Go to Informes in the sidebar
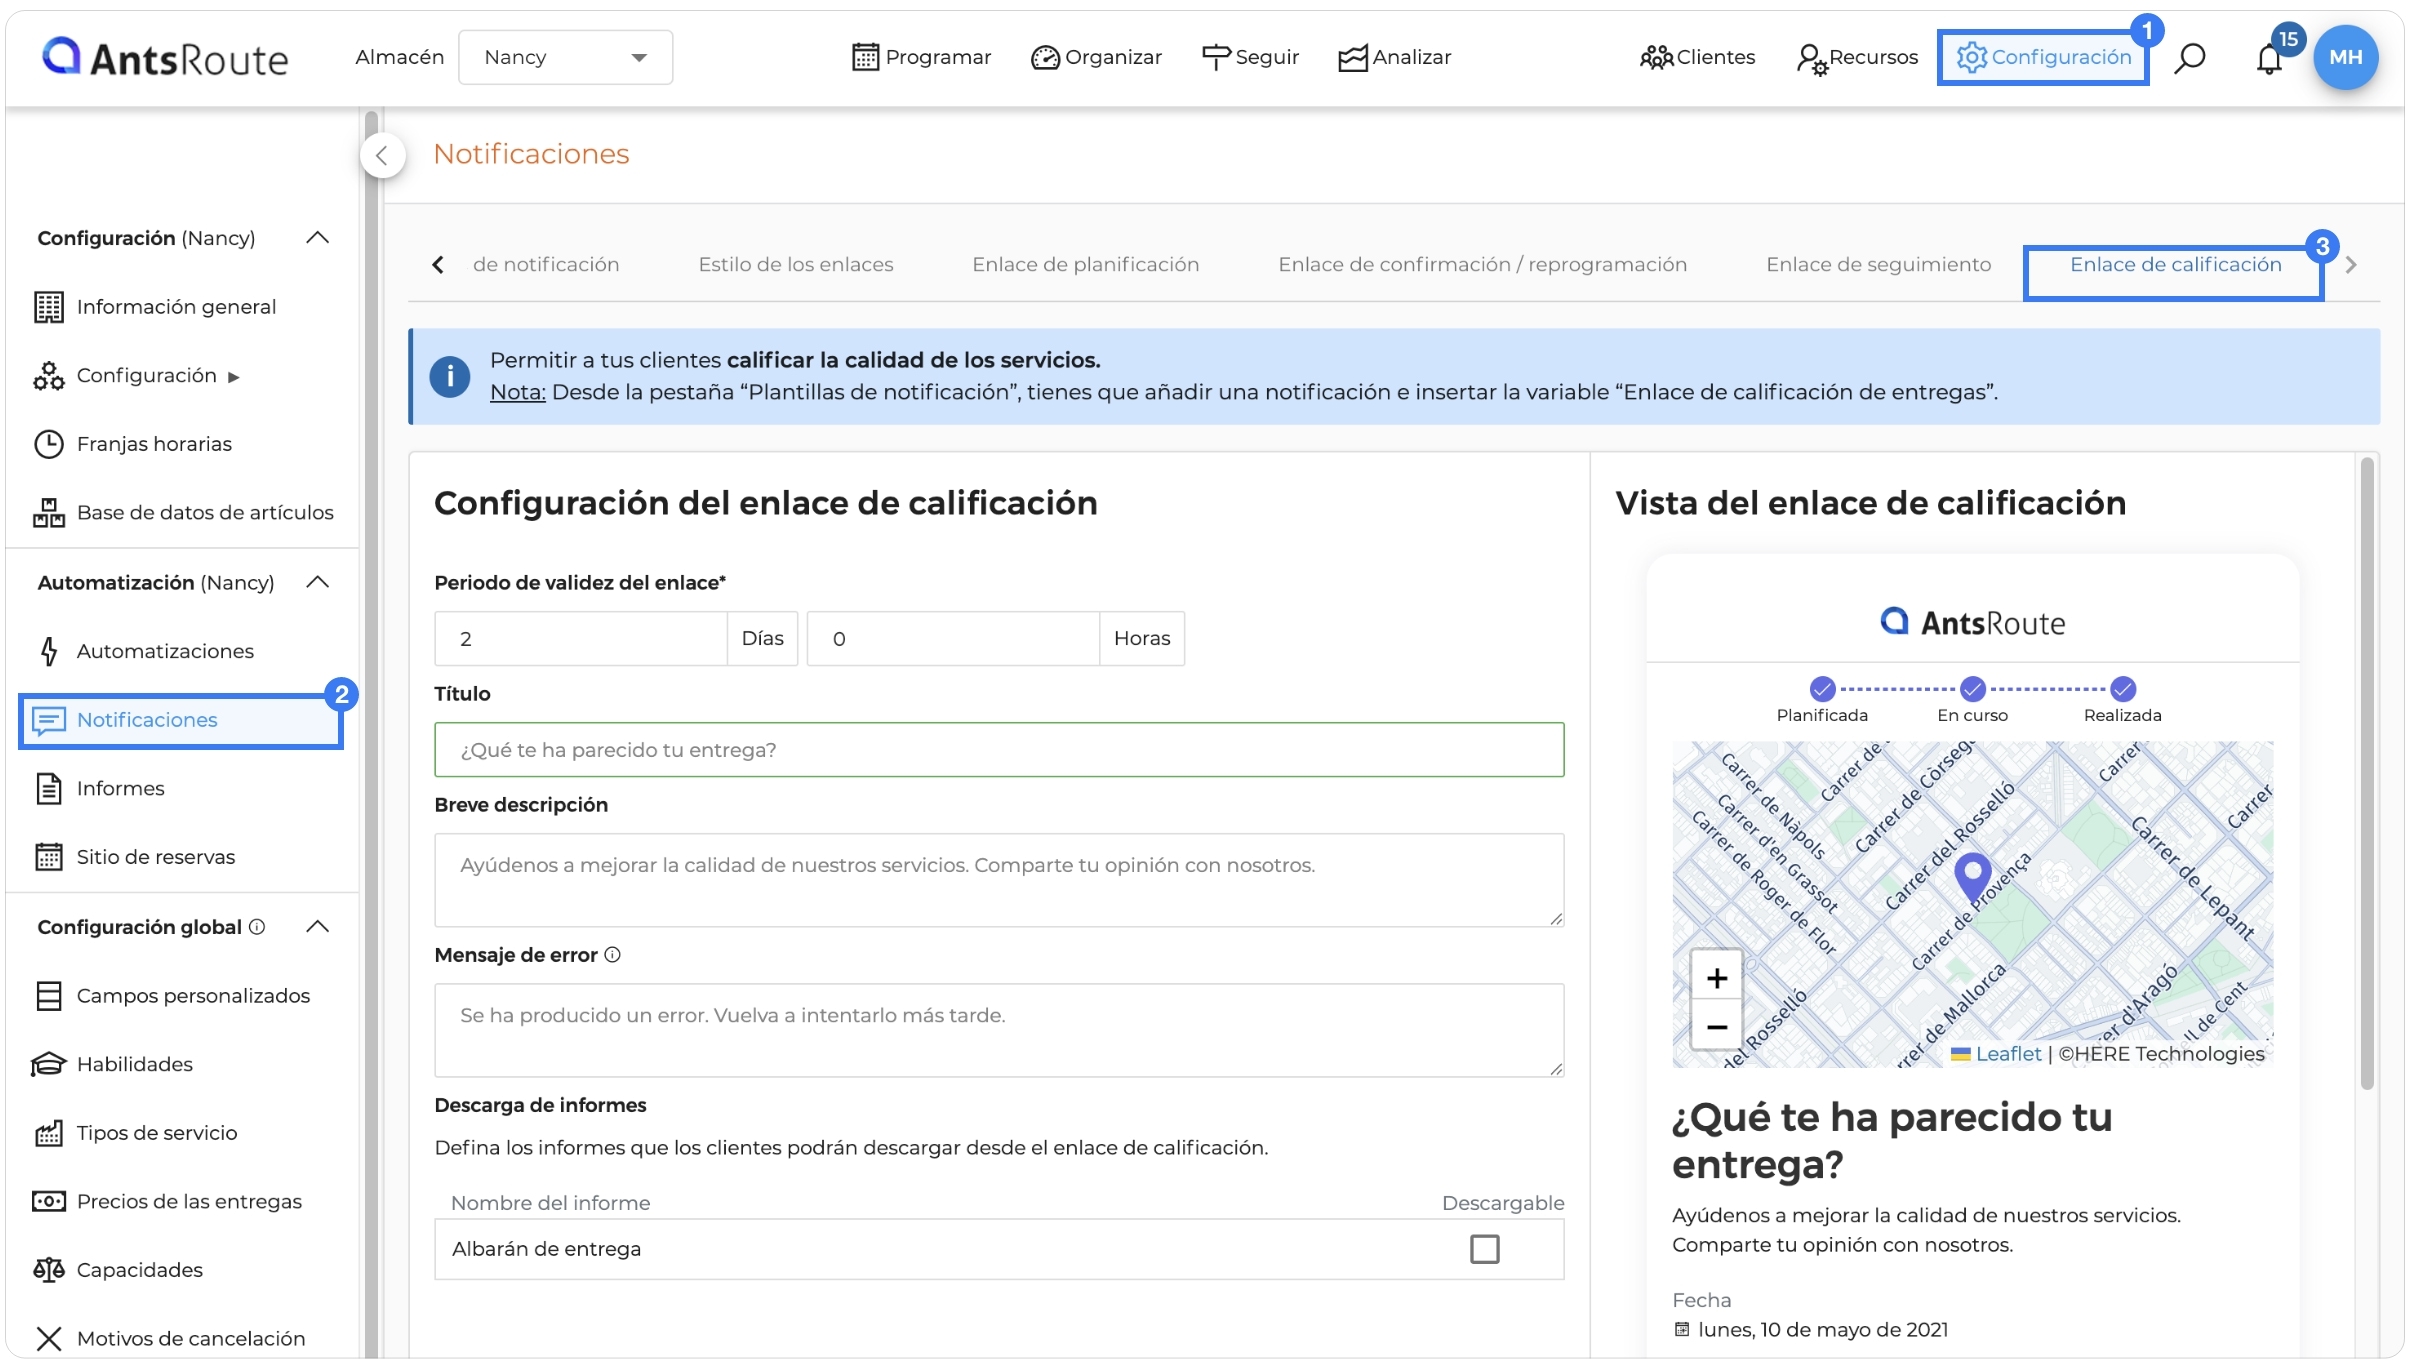2410x1371 pixels. [121, 788]
